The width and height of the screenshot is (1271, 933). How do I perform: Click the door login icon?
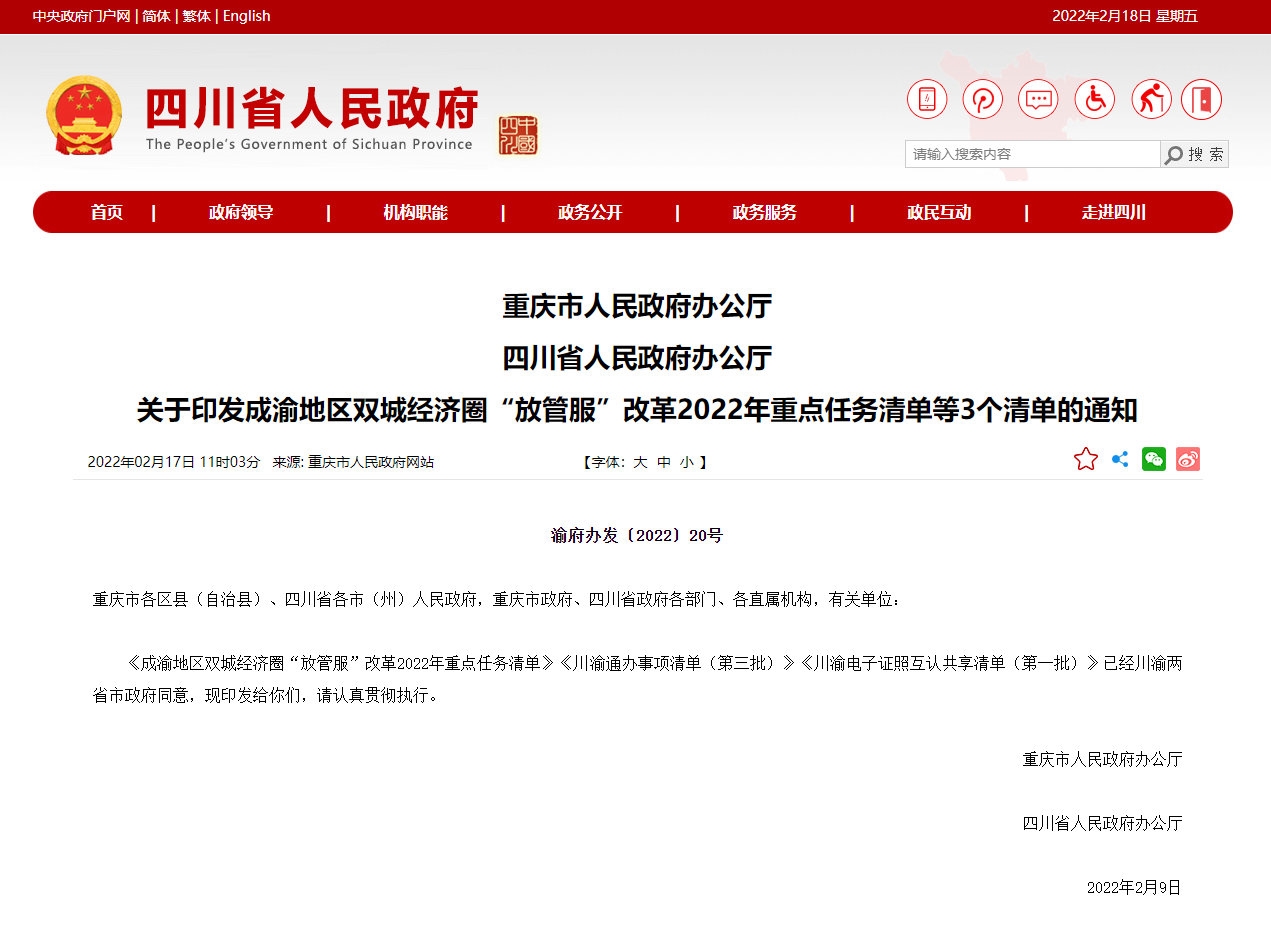point(1201,99)
